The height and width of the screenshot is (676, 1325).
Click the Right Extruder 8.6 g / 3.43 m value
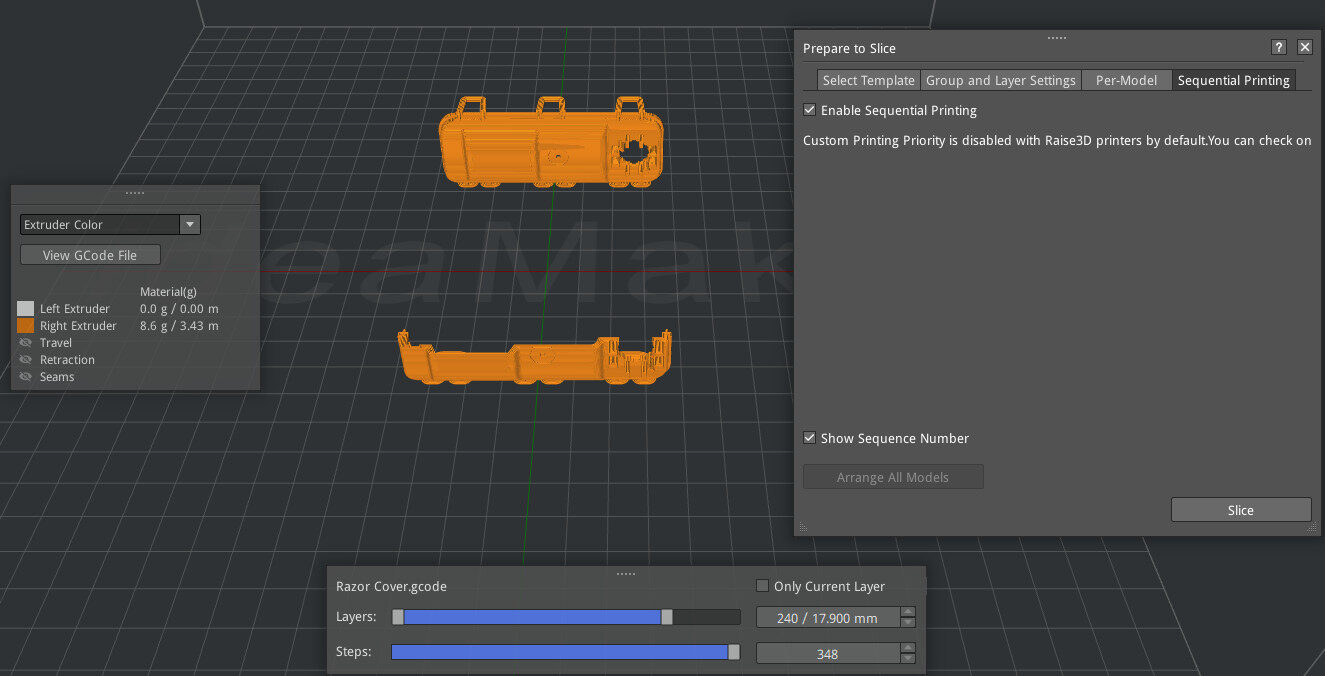[179, 326]
